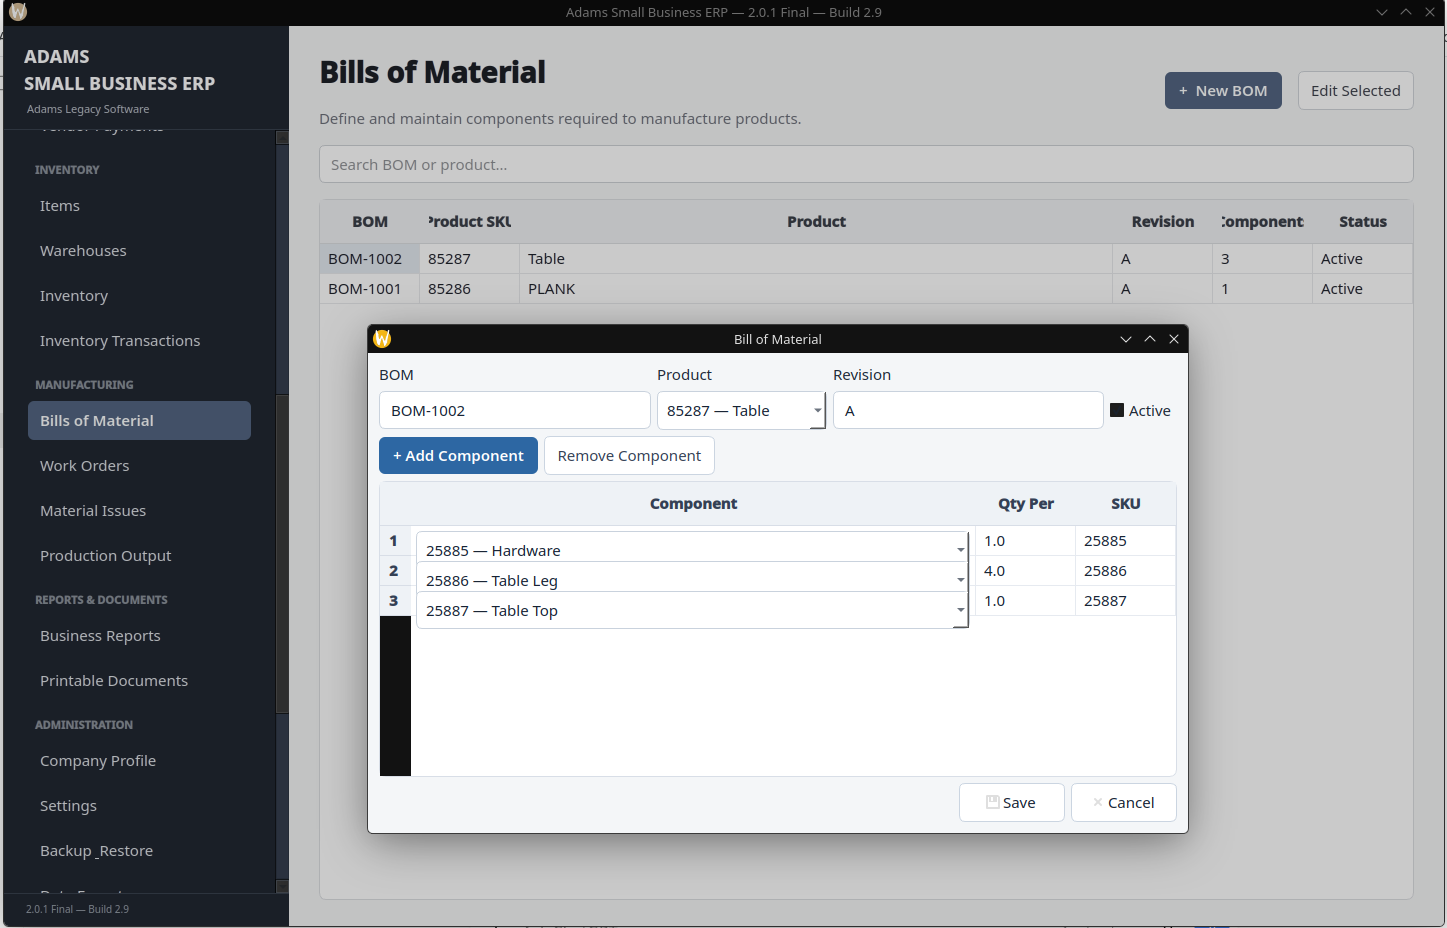
Task: Click product SKU cell 85286
Action: [x=470, y=289]
